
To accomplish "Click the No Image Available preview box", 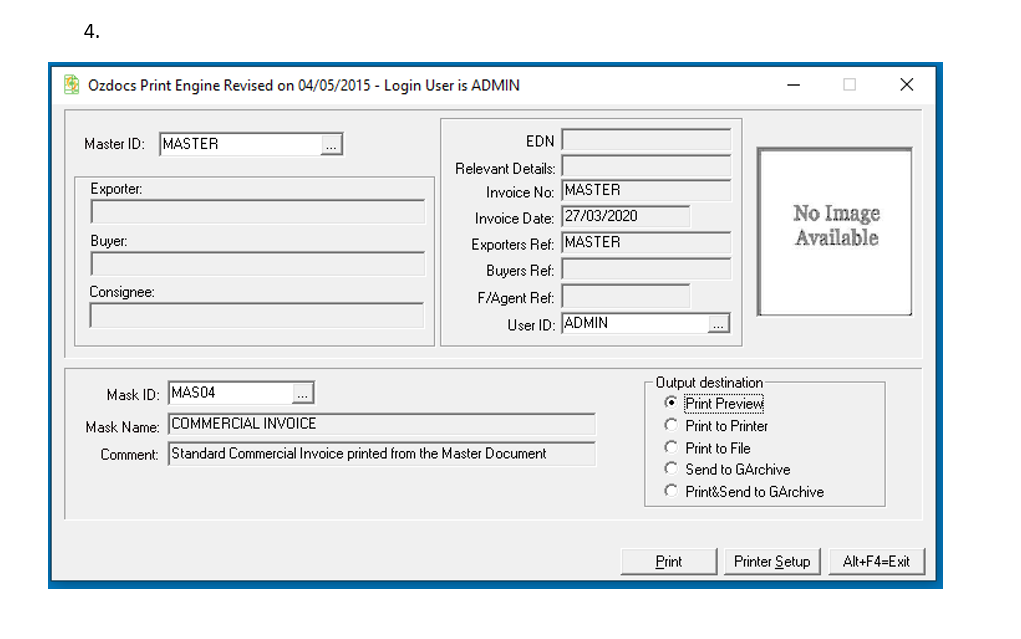I will (x=835, y=232).
